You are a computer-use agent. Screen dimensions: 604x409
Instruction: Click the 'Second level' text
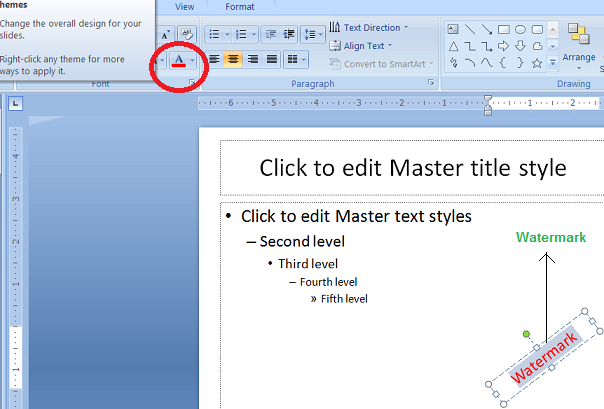click(x=302, y=241)
